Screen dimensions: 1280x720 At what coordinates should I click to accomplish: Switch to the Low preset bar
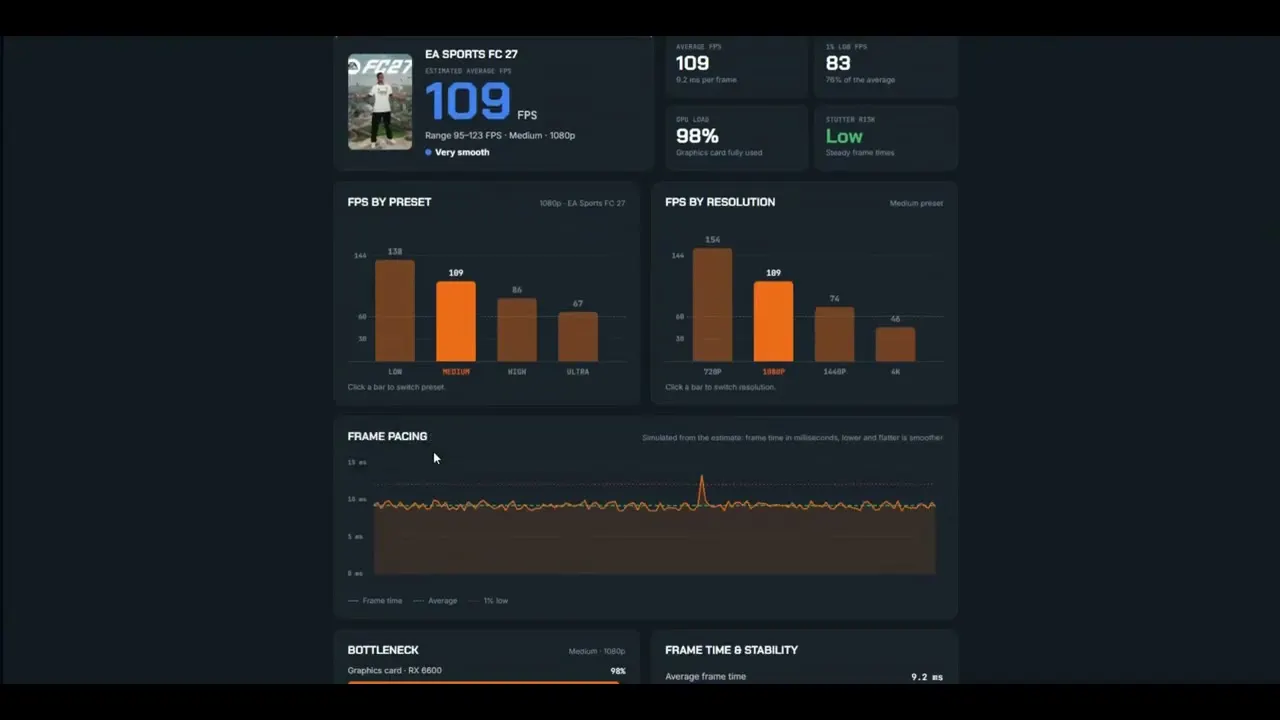tap(395, 311)
